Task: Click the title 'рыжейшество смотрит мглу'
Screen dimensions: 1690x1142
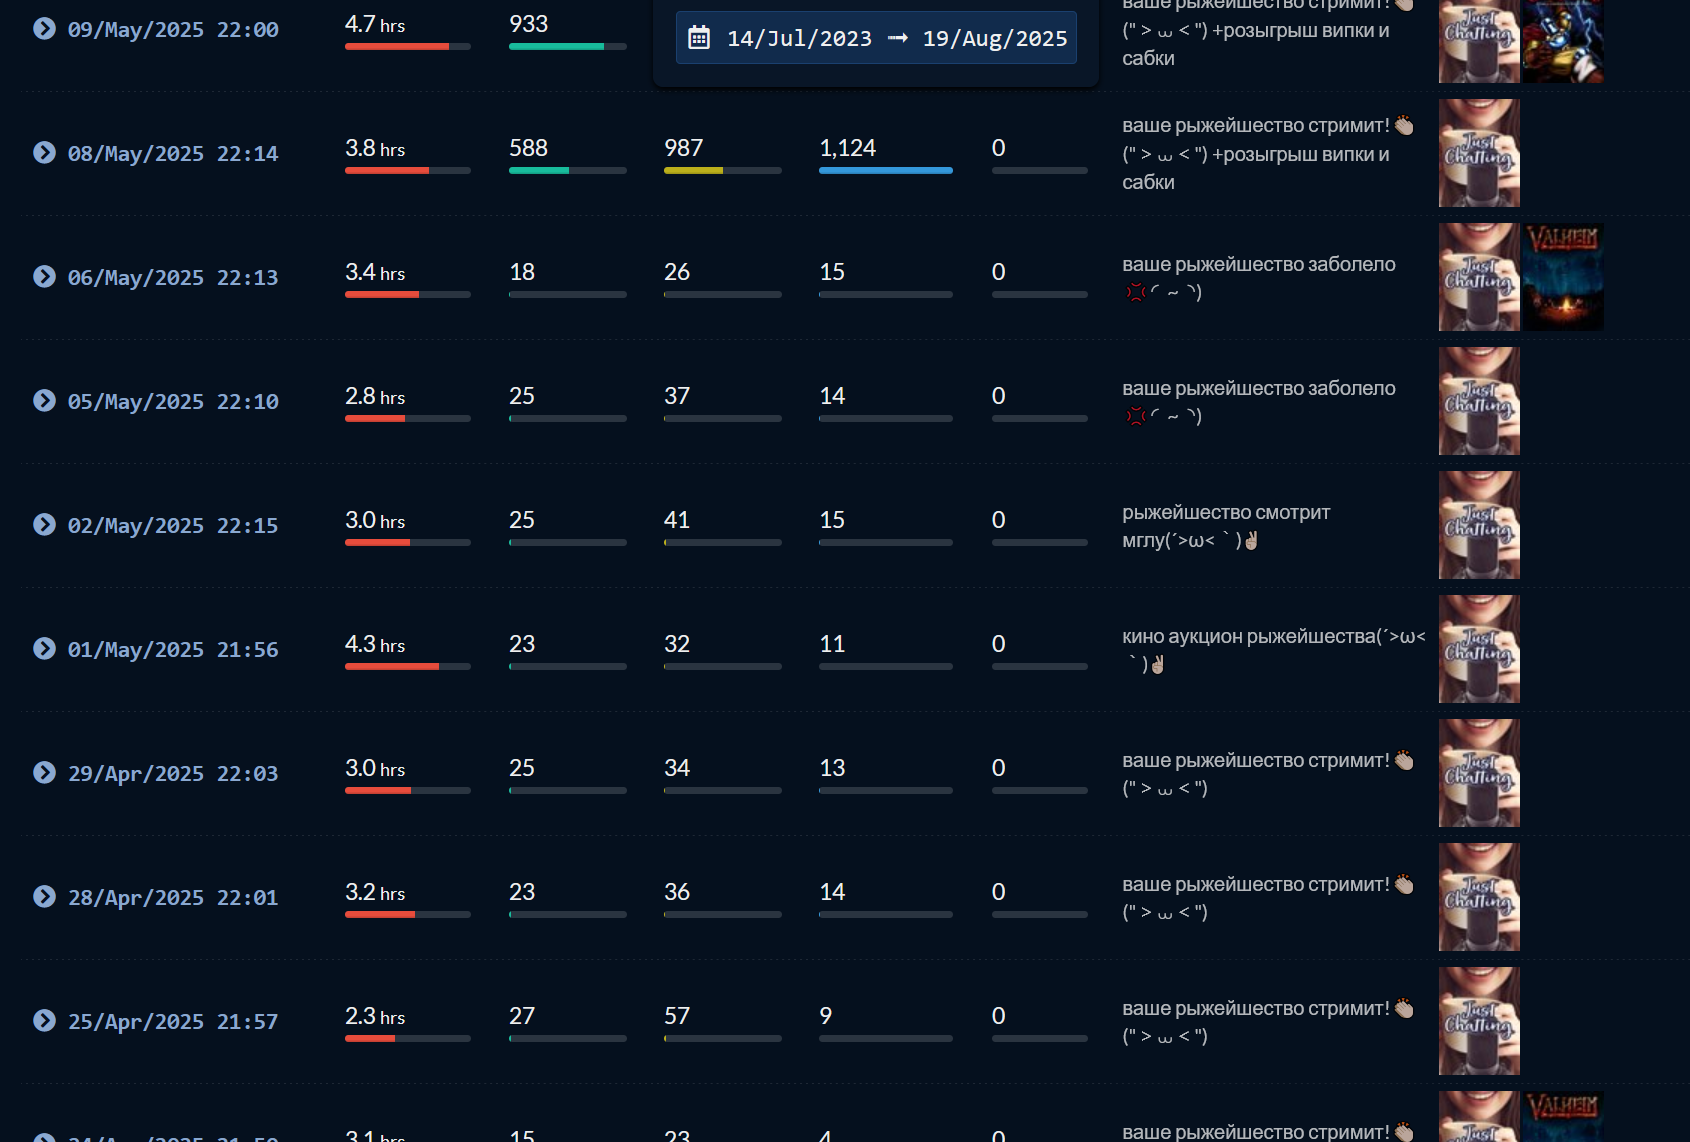Action: point(1226,526)
